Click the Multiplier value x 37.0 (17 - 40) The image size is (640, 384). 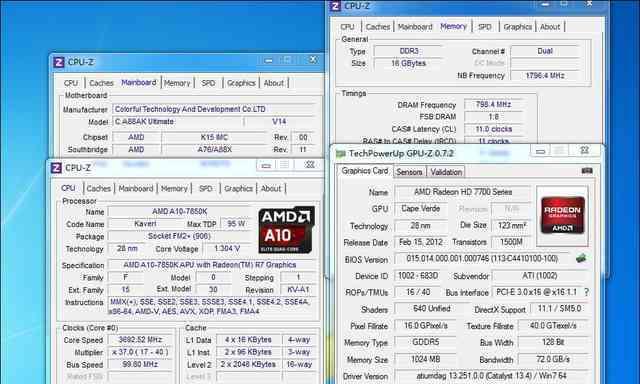point(140,352)
